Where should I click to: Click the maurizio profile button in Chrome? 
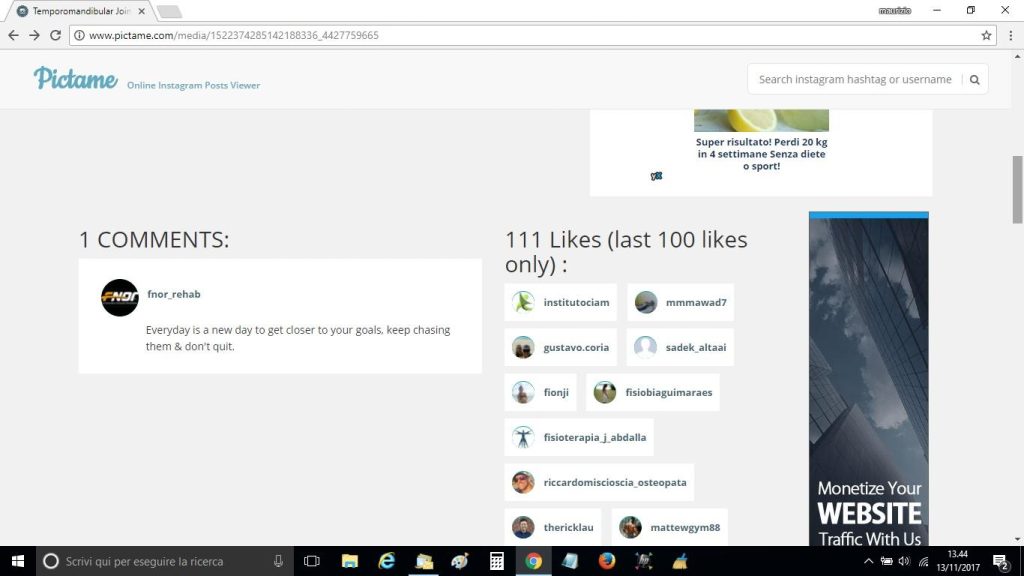click(x=895, y=10)
